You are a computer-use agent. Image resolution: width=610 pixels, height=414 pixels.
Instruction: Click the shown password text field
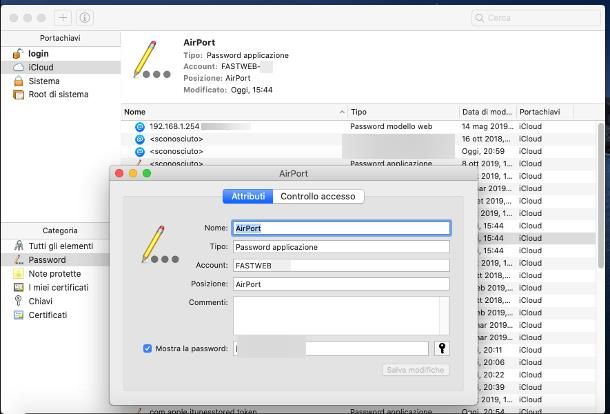(331, 349)
